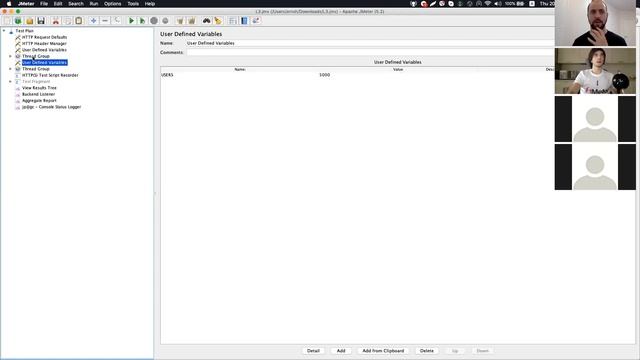Save the test plan with floppy icon
The height and width of the screenshot is (360, 640).
41,21
